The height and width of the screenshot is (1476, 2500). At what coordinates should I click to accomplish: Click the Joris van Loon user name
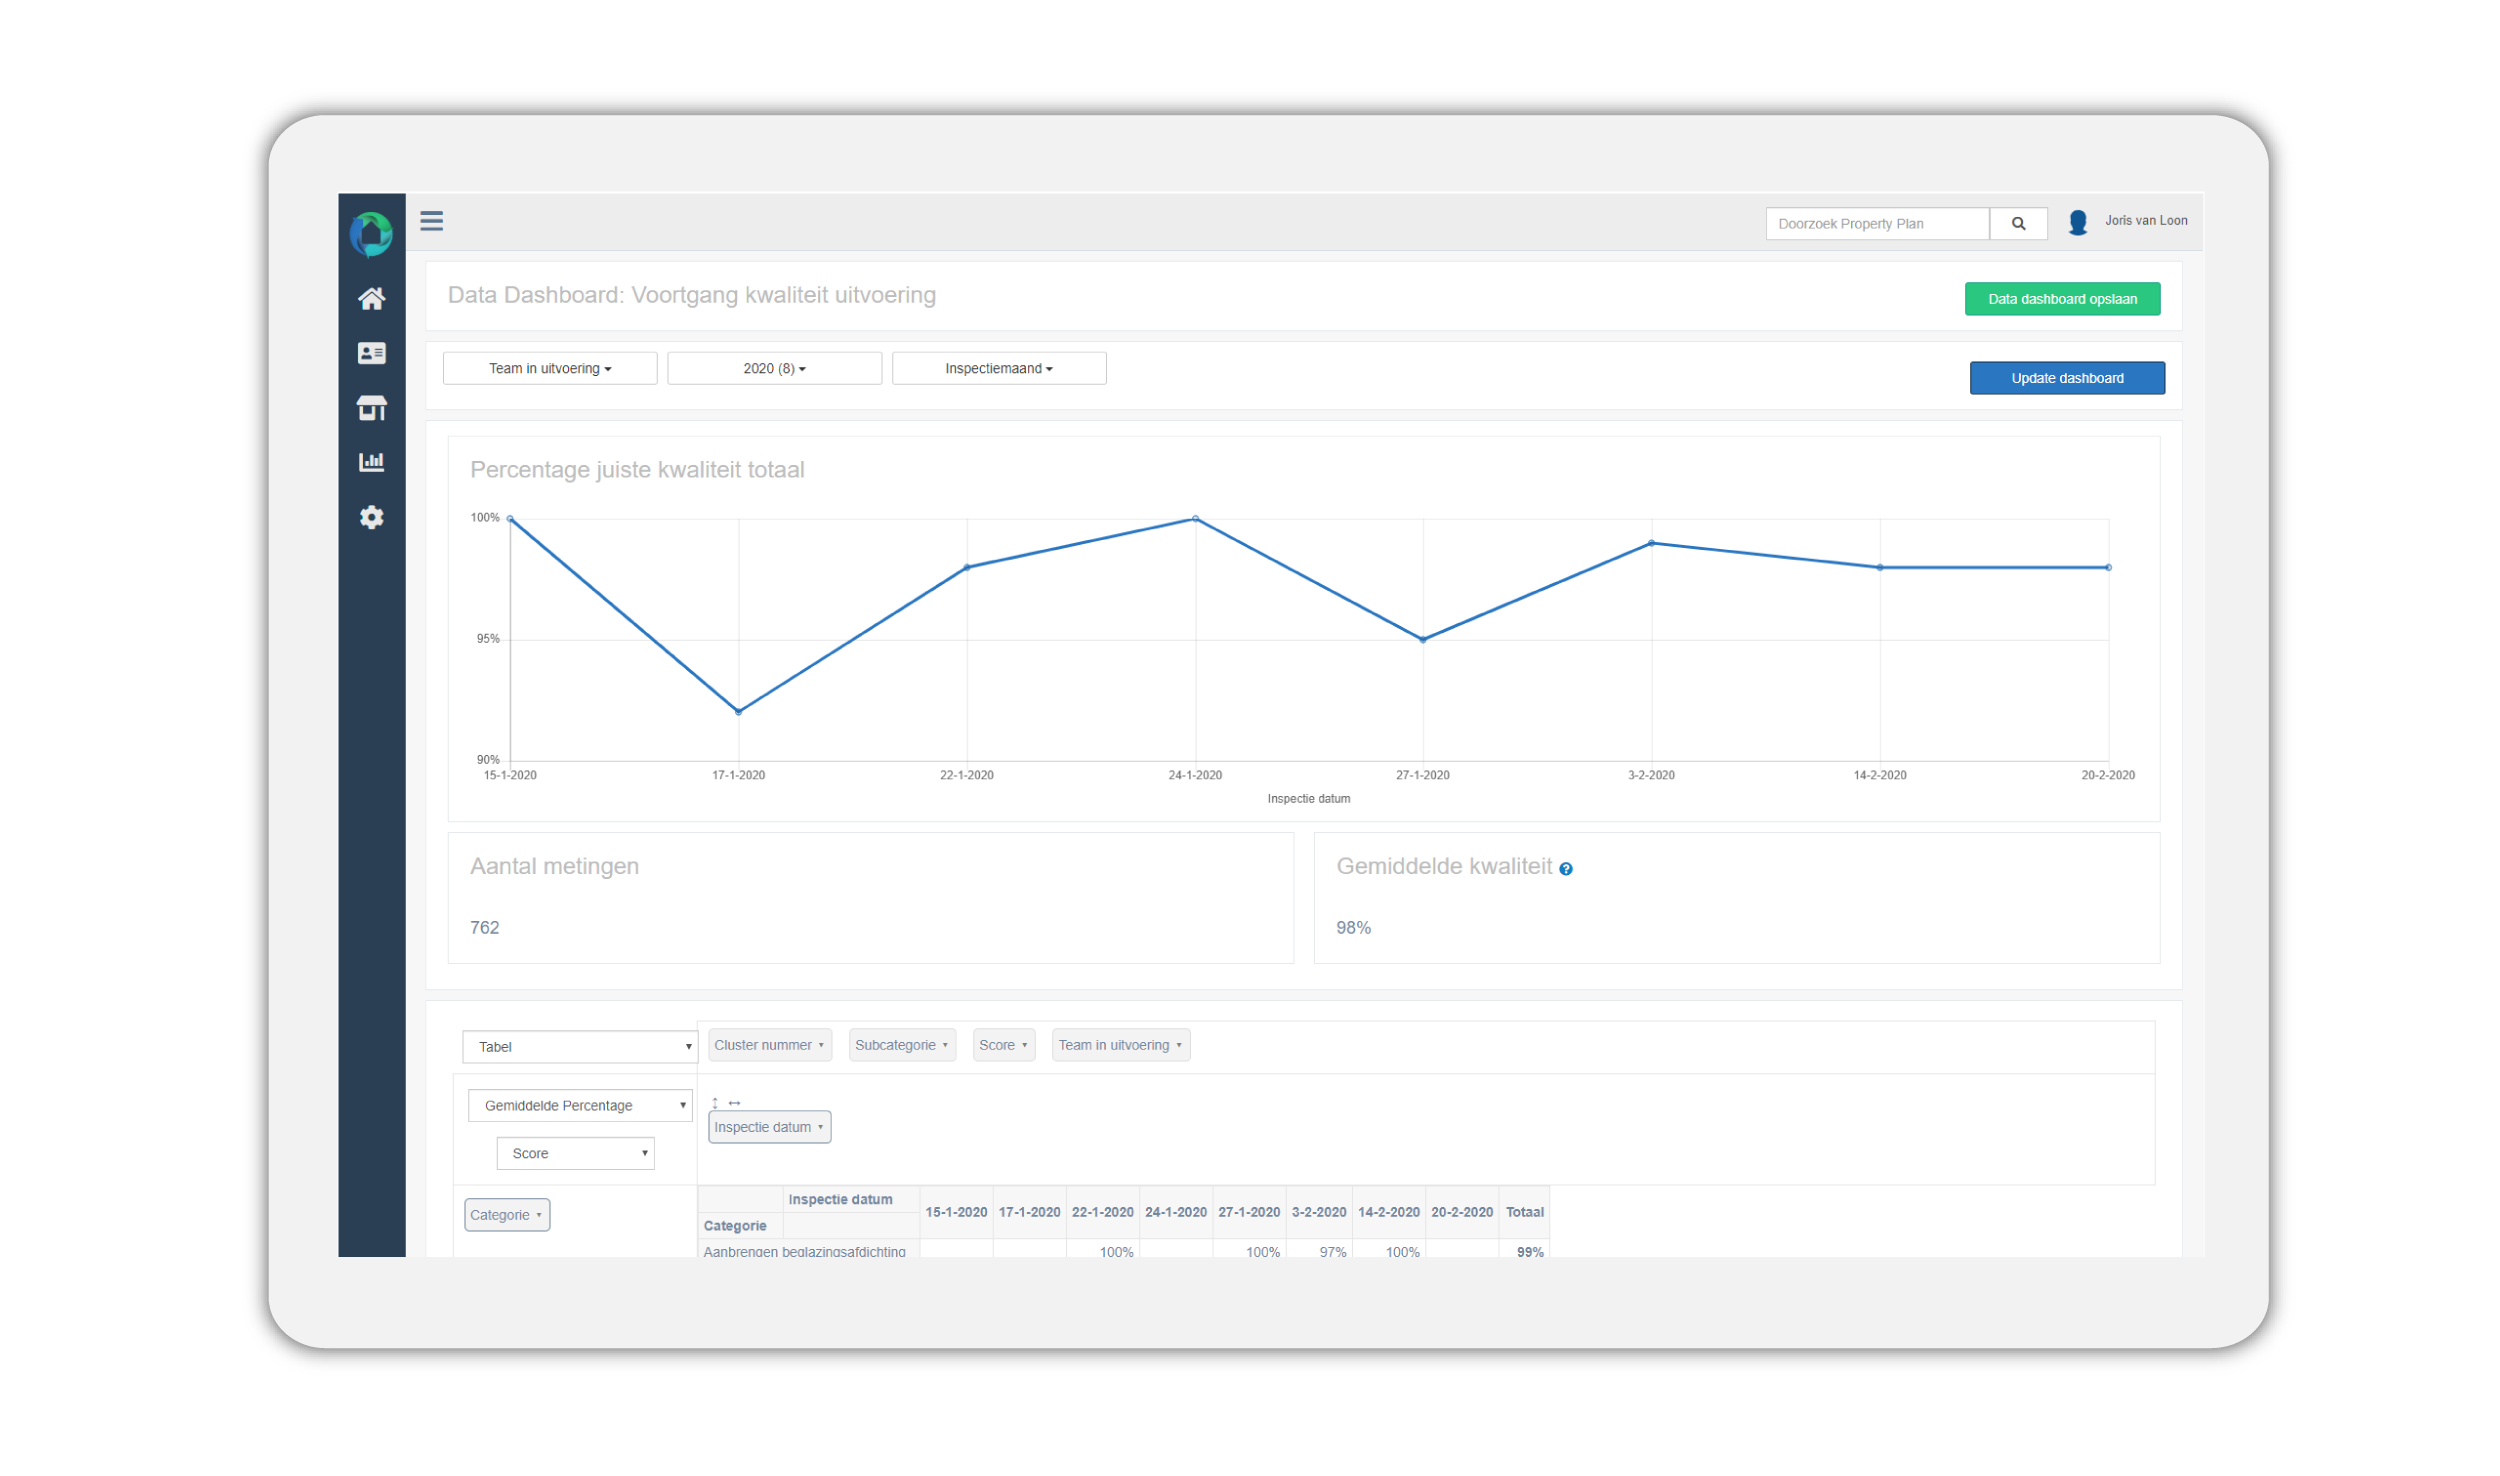click(x=2147, y=221)
